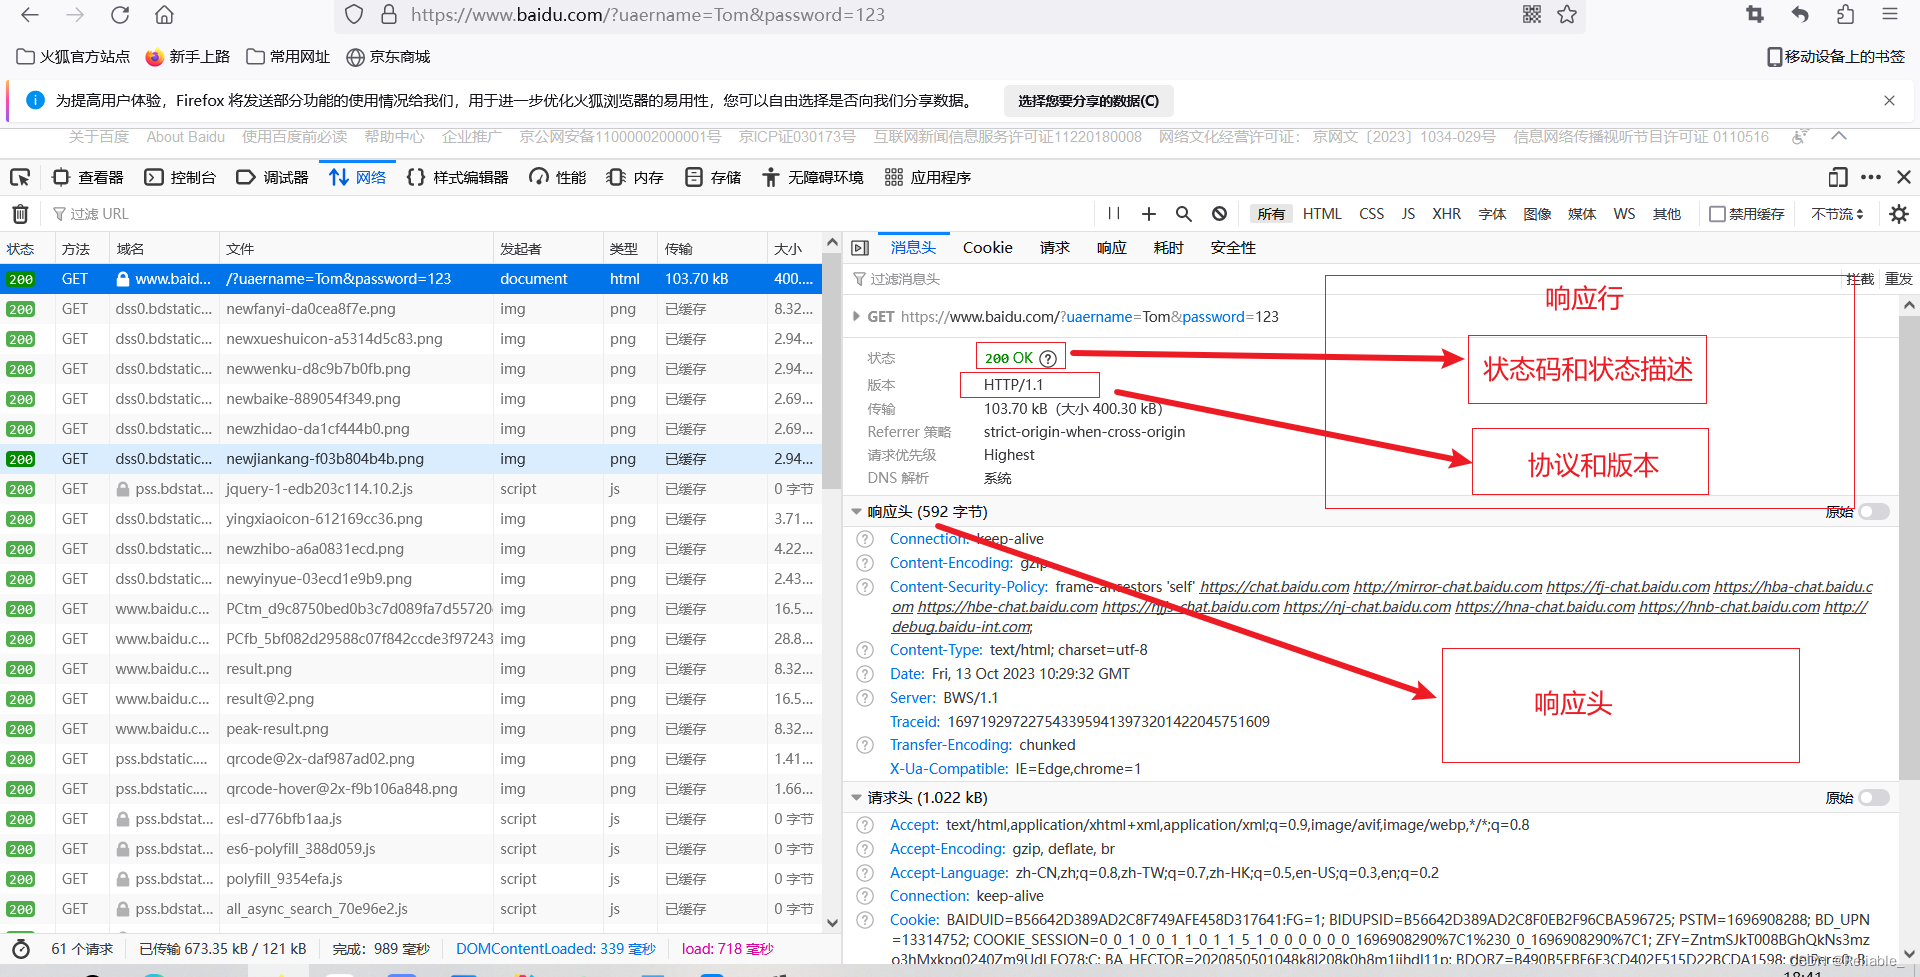The width and height of the screenshot is (1920, 977).
Task: Click the https://chat.baidu.com link in CSP header
Action: click(x=1275, y=587)
